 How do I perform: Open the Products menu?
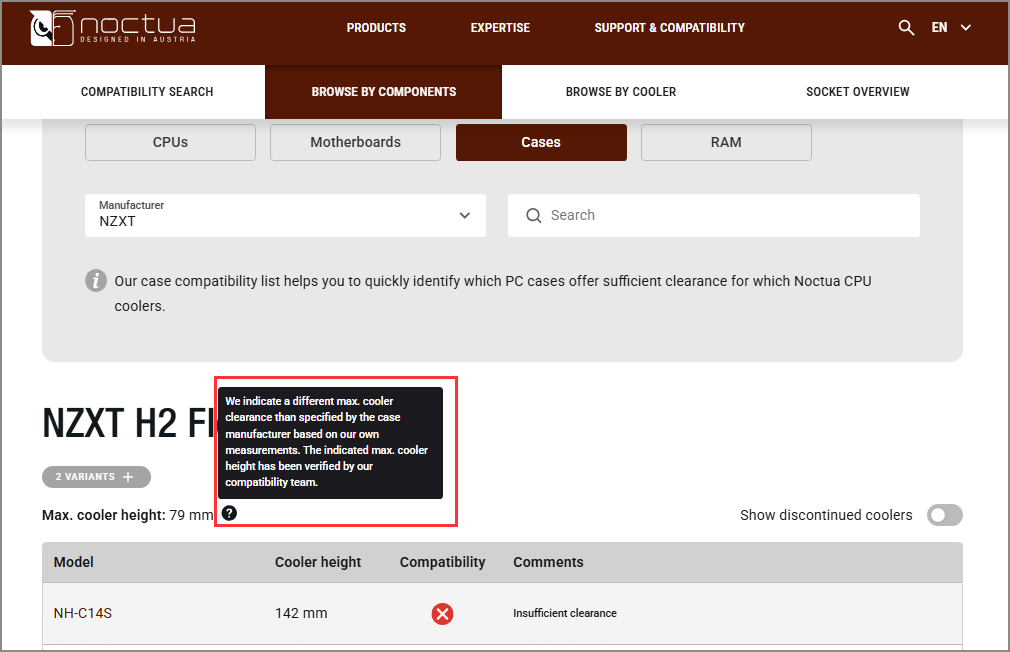[x=376, y=28]
